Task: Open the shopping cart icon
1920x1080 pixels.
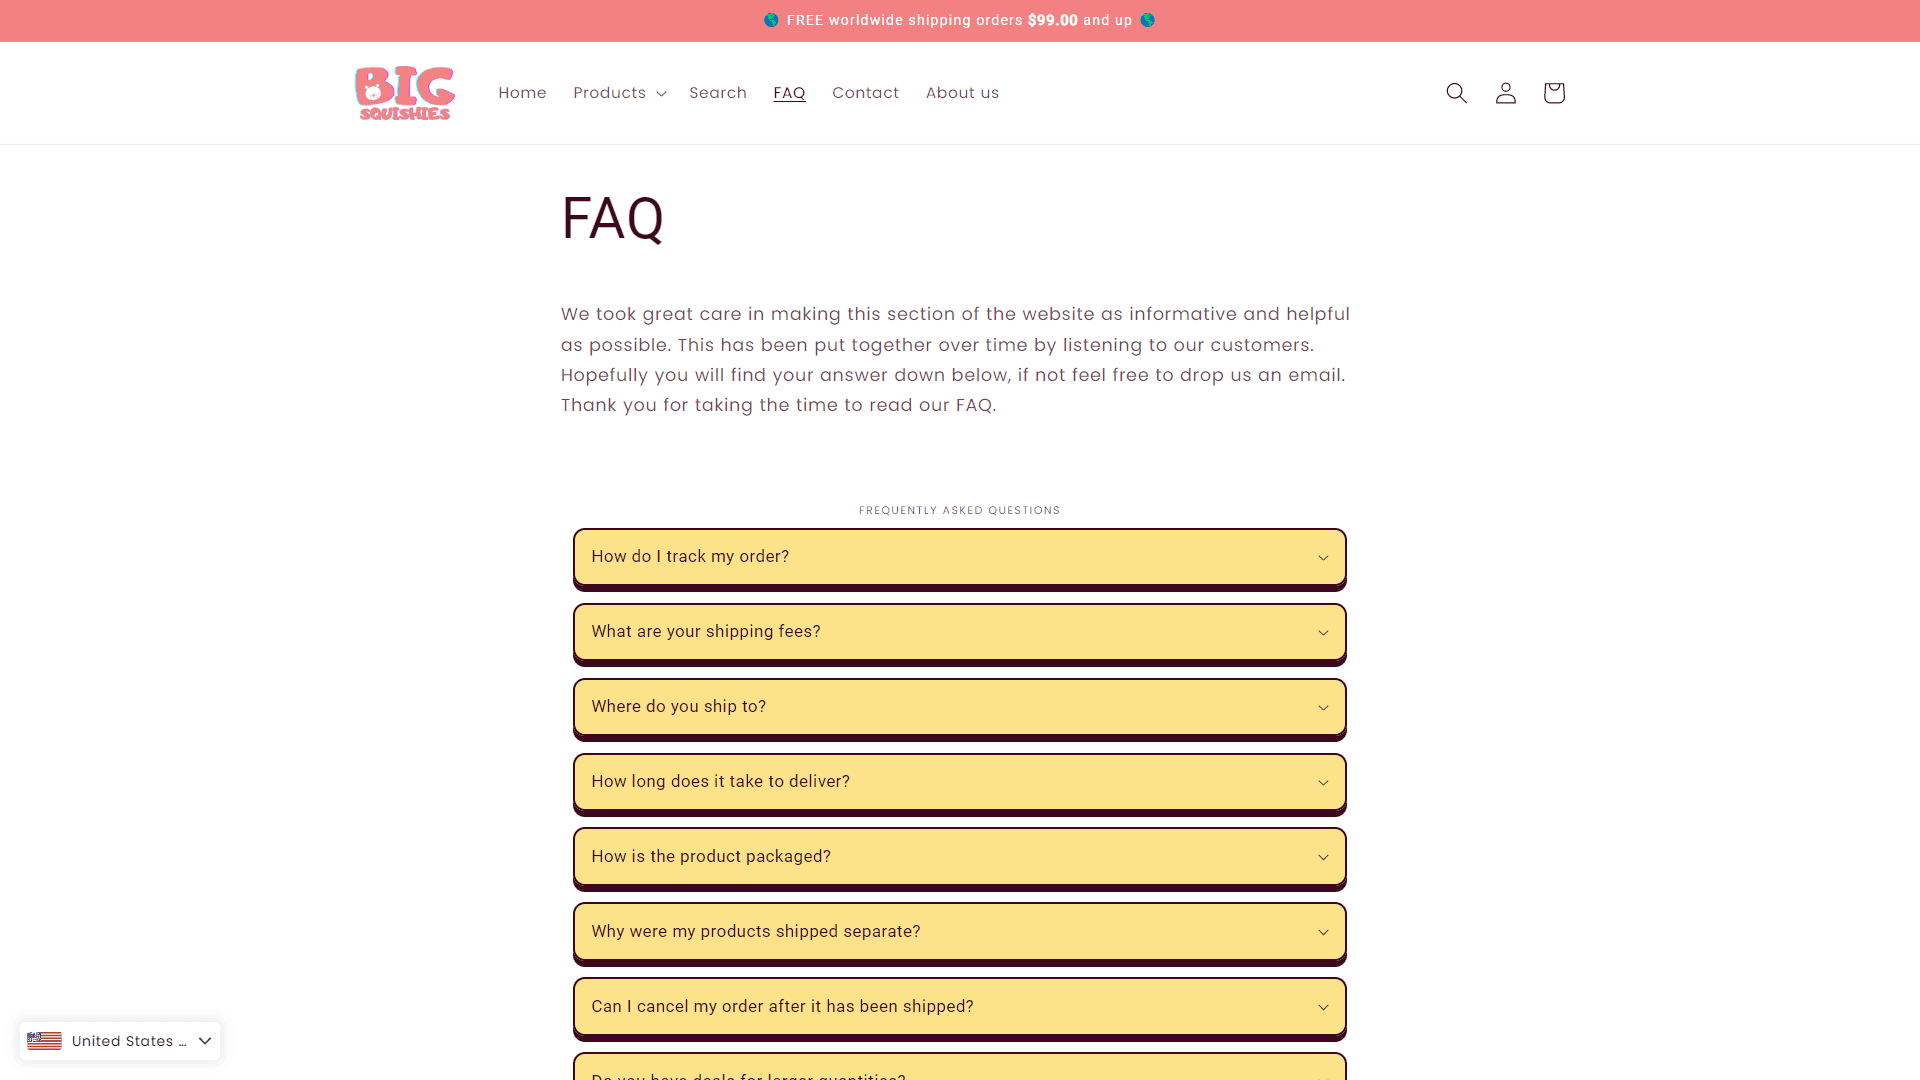Action: point(1553,93)
